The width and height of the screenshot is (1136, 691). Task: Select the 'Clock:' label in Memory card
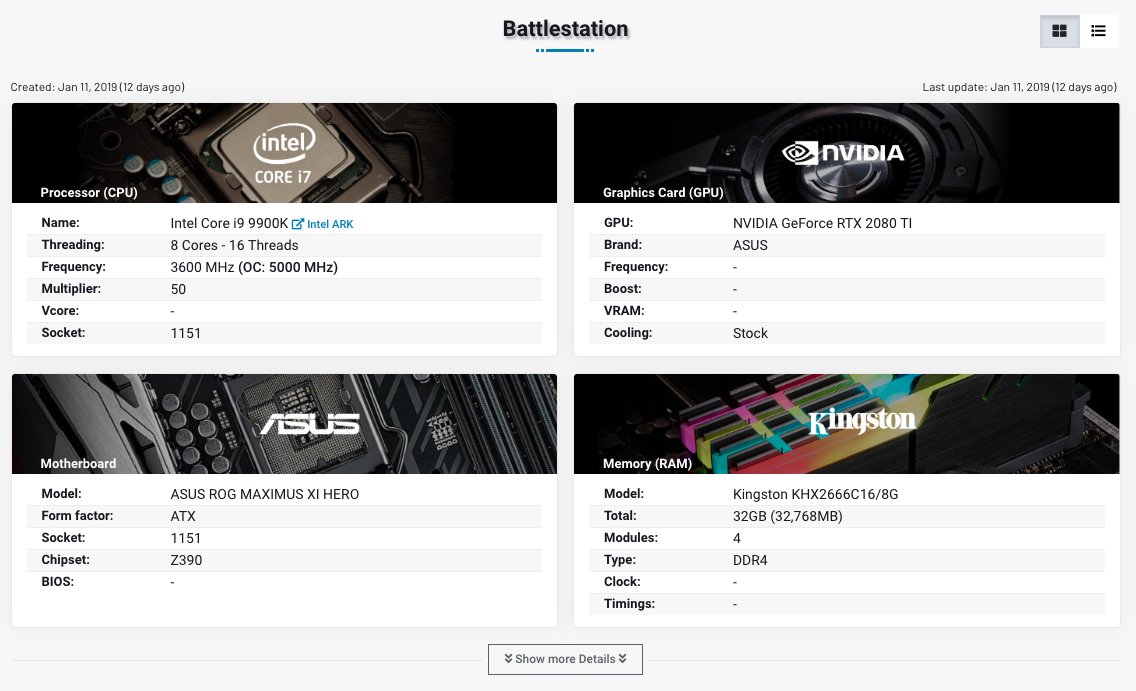622,582
